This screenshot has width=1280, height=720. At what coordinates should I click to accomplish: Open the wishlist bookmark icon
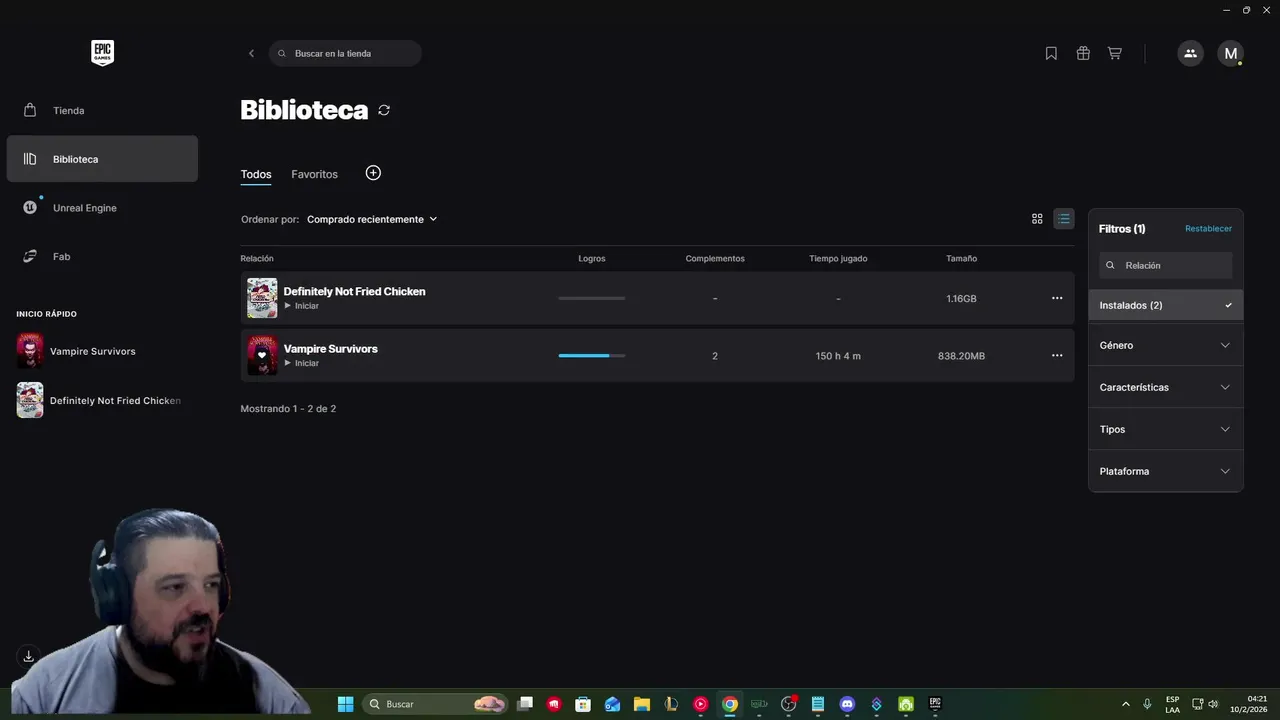[x=1051, y=53]
